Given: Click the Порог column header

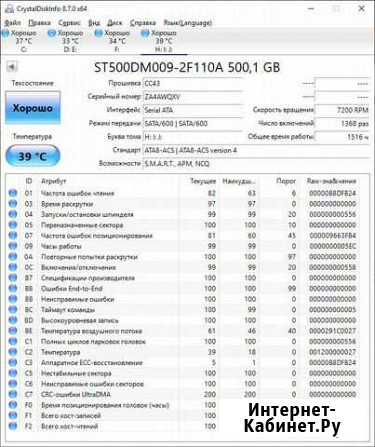Looking at the screenshot, I should pyautogui.click(x=286, y=181).
